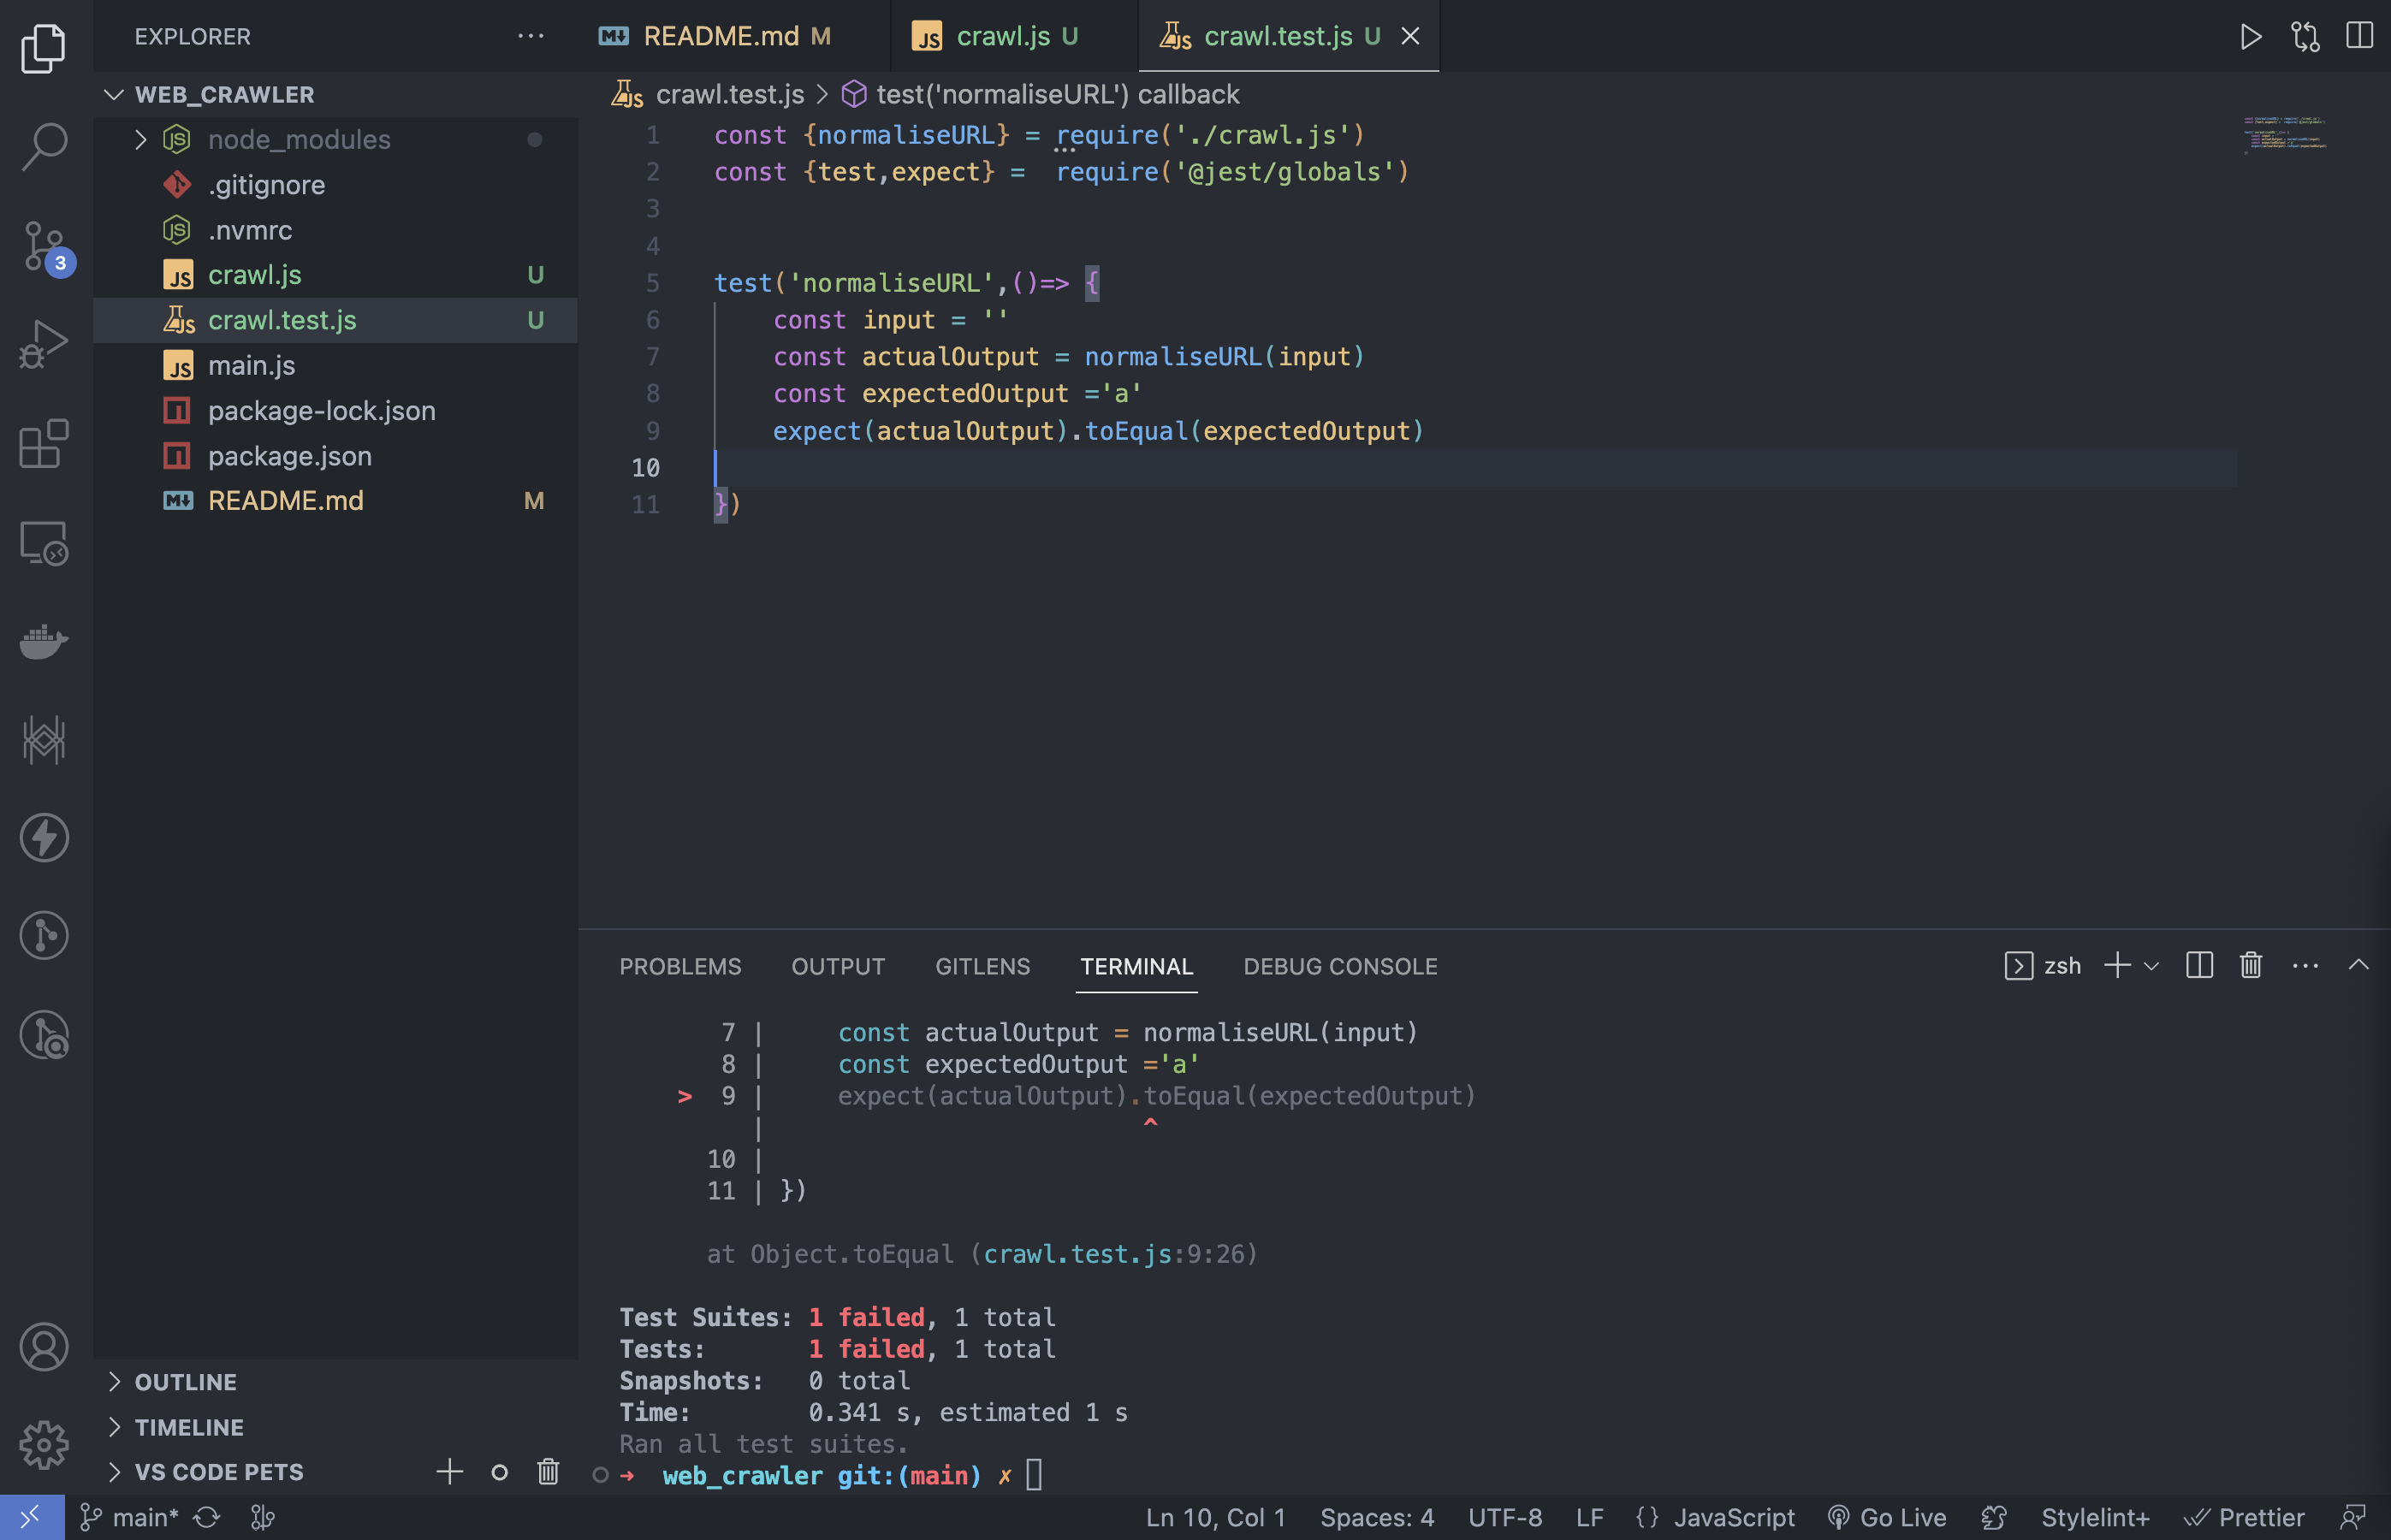Viewport: 2391px width, 1540px height.
Task: Click the JavaScript language mode button
Action: pos(1733,1517)
